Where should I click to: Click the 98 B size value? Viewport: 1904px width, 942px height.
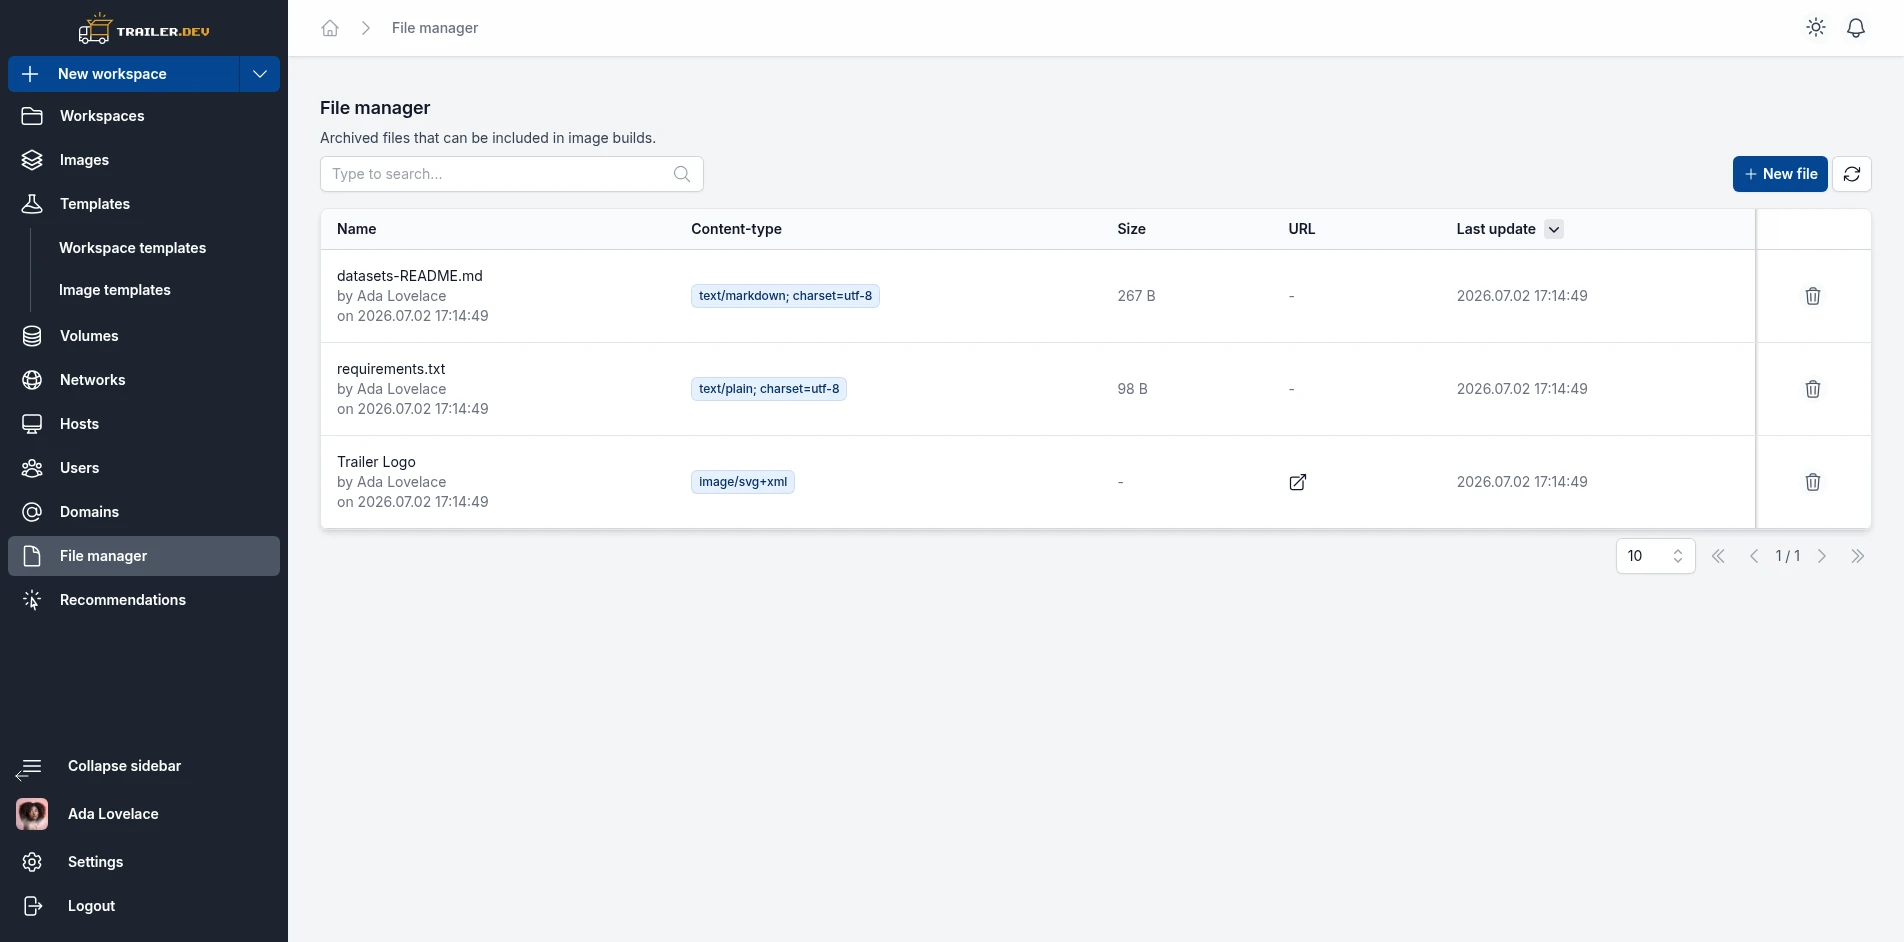coord(1132,389)
